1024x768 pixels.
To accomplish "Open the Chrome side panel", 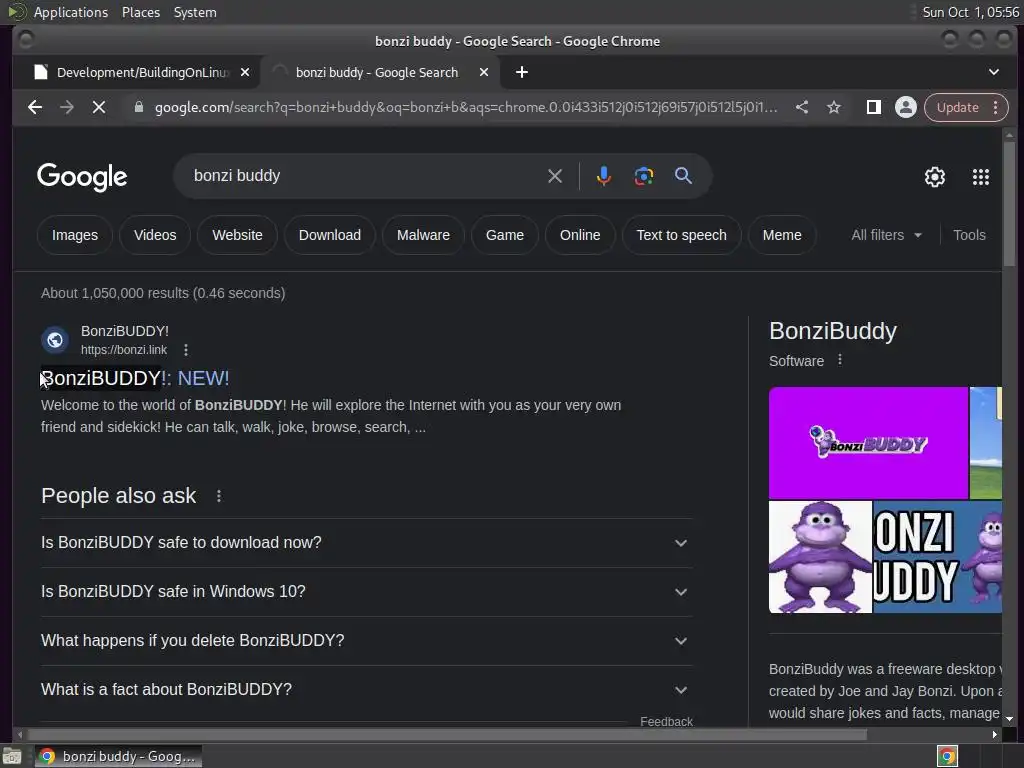I will coord(873,107).
